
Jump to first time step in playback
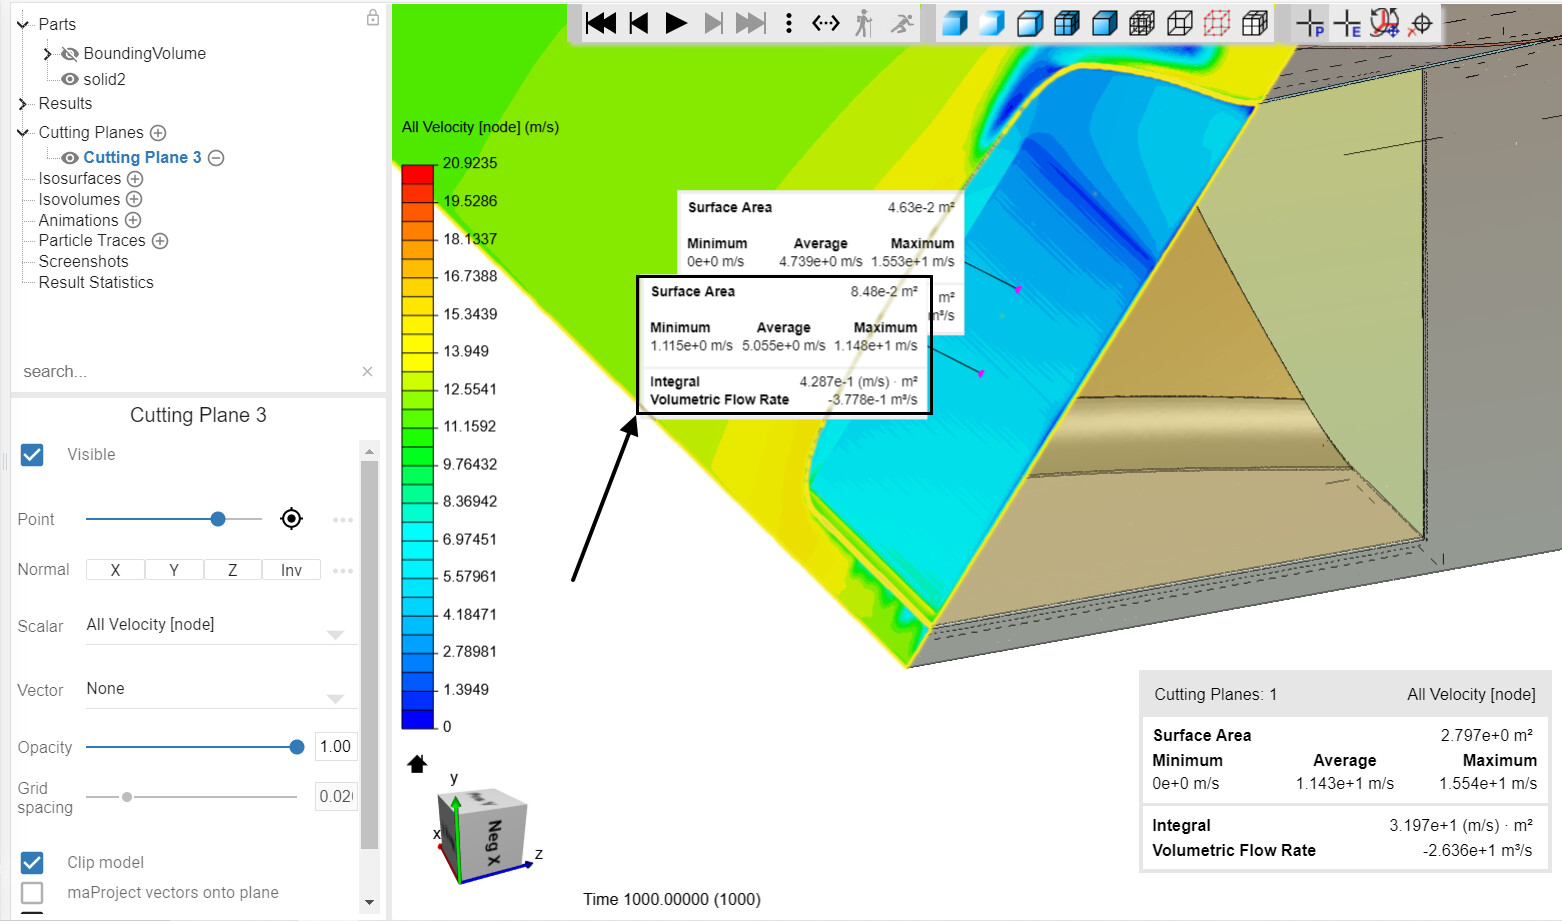click(601, 23)
